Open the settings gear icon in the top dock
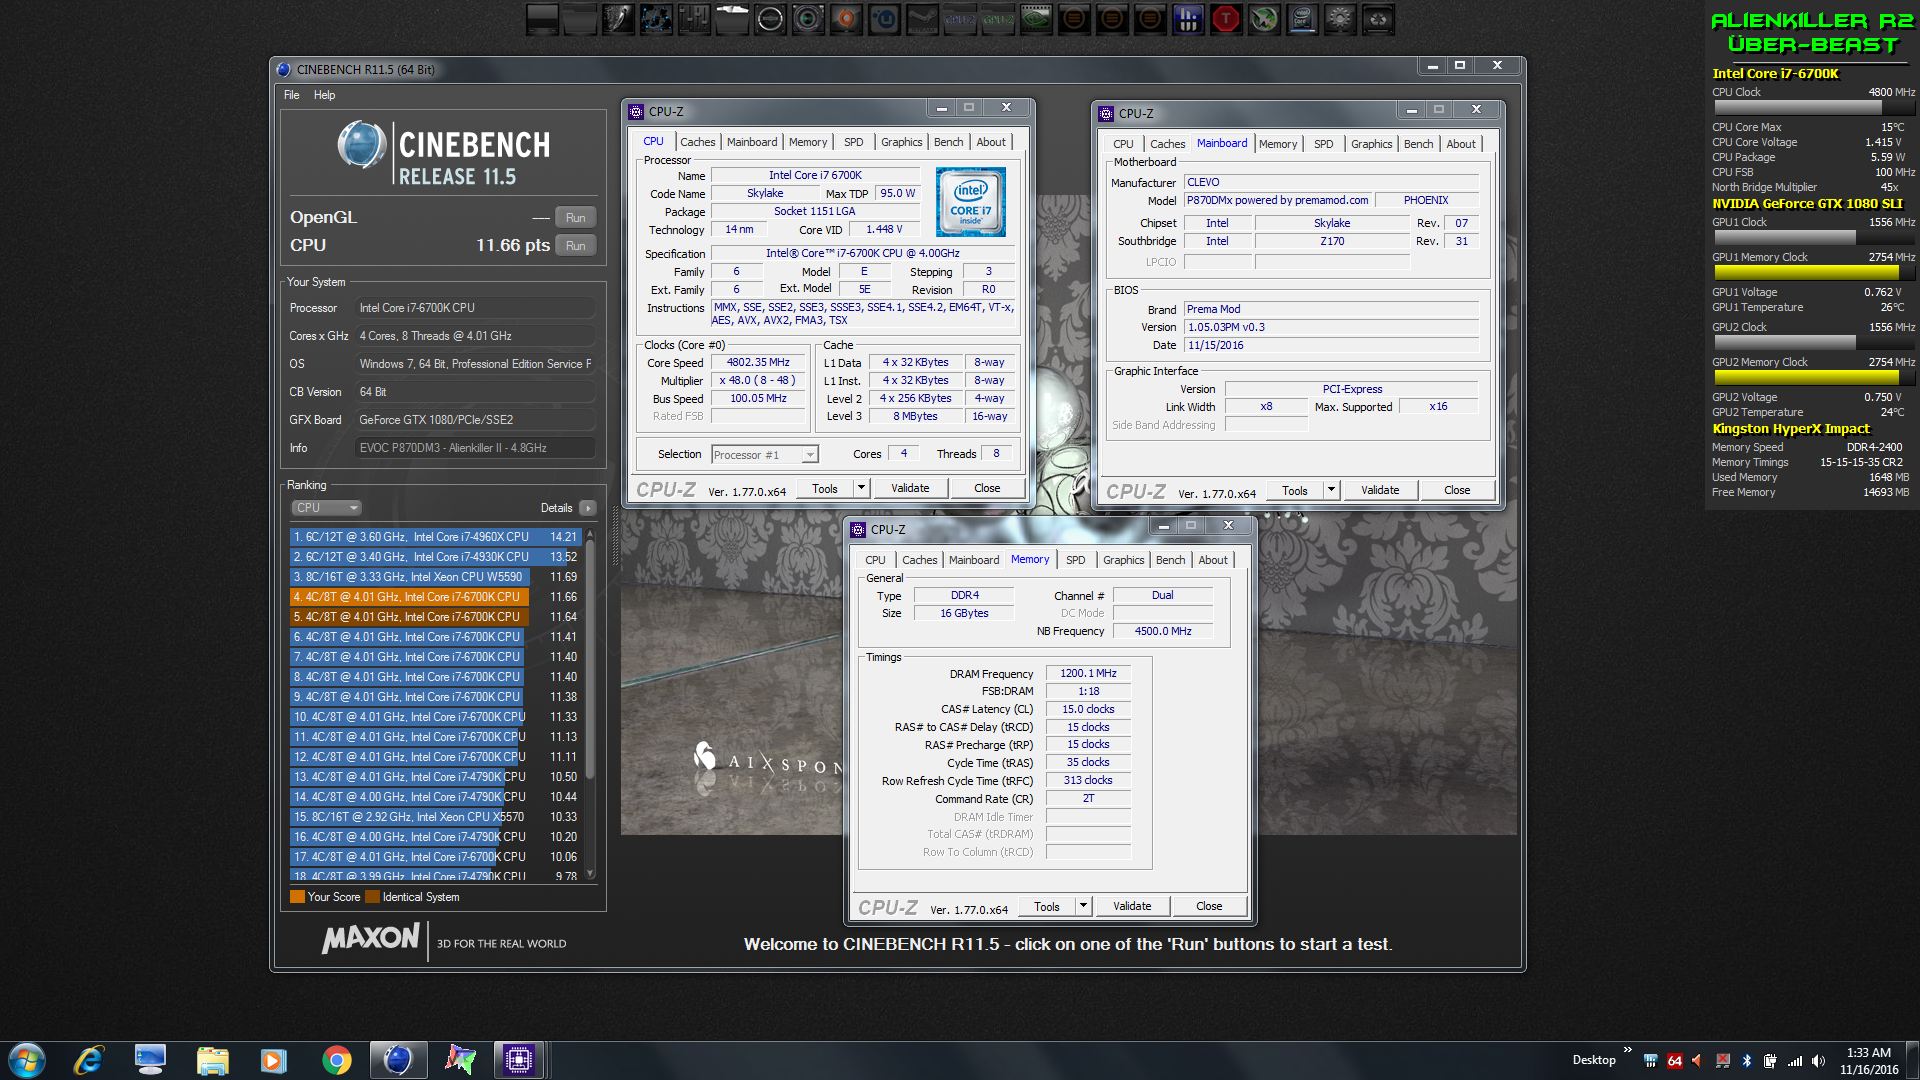Image resolution: width=1920 pixels, height=1080 pixels. [1340, 19]
